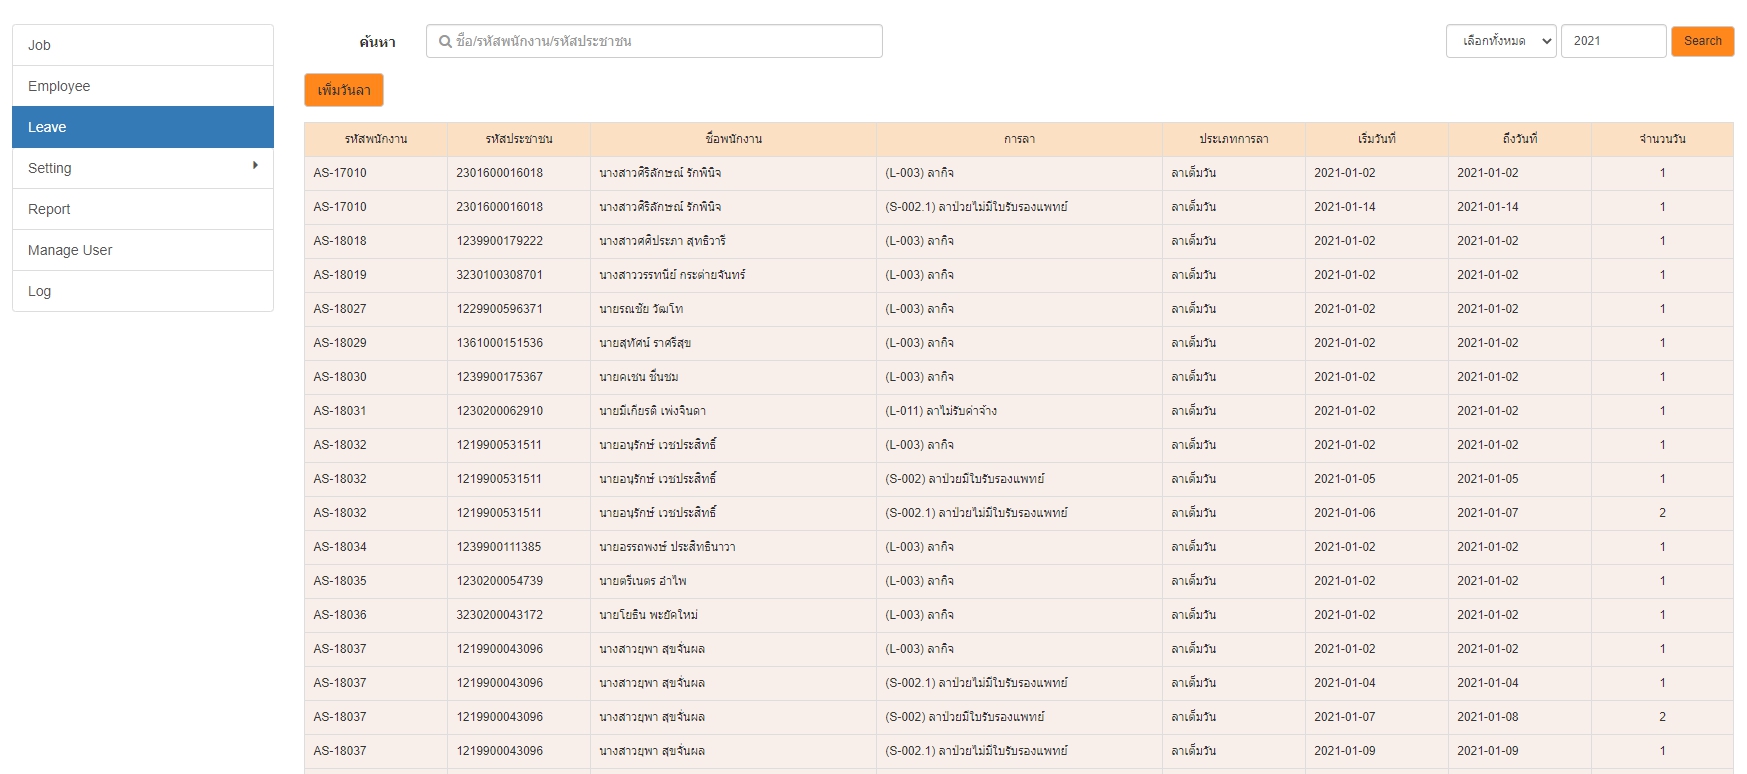Click start date 2021-01-05
Image resolution: width=1747 pixels, height=774 pixels.
pyautogui.click(x=1345, y=479)
